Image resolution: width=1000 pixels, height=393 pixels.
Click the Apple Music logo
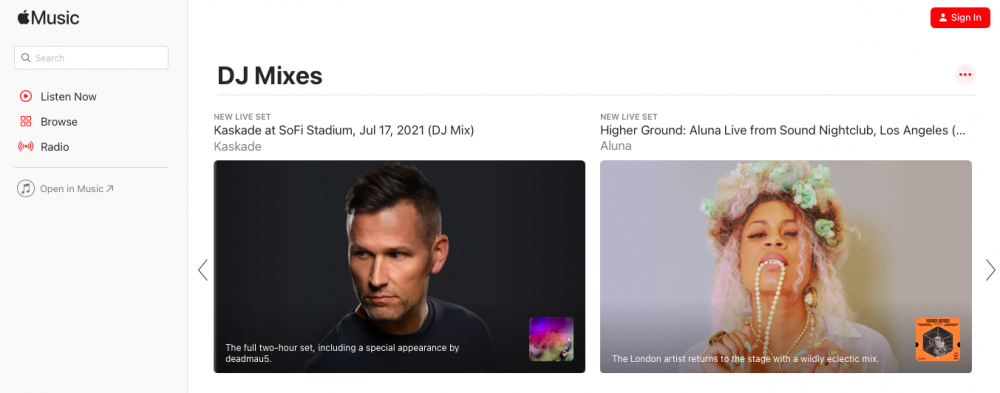pyautogui.click(x=48, y=18)
